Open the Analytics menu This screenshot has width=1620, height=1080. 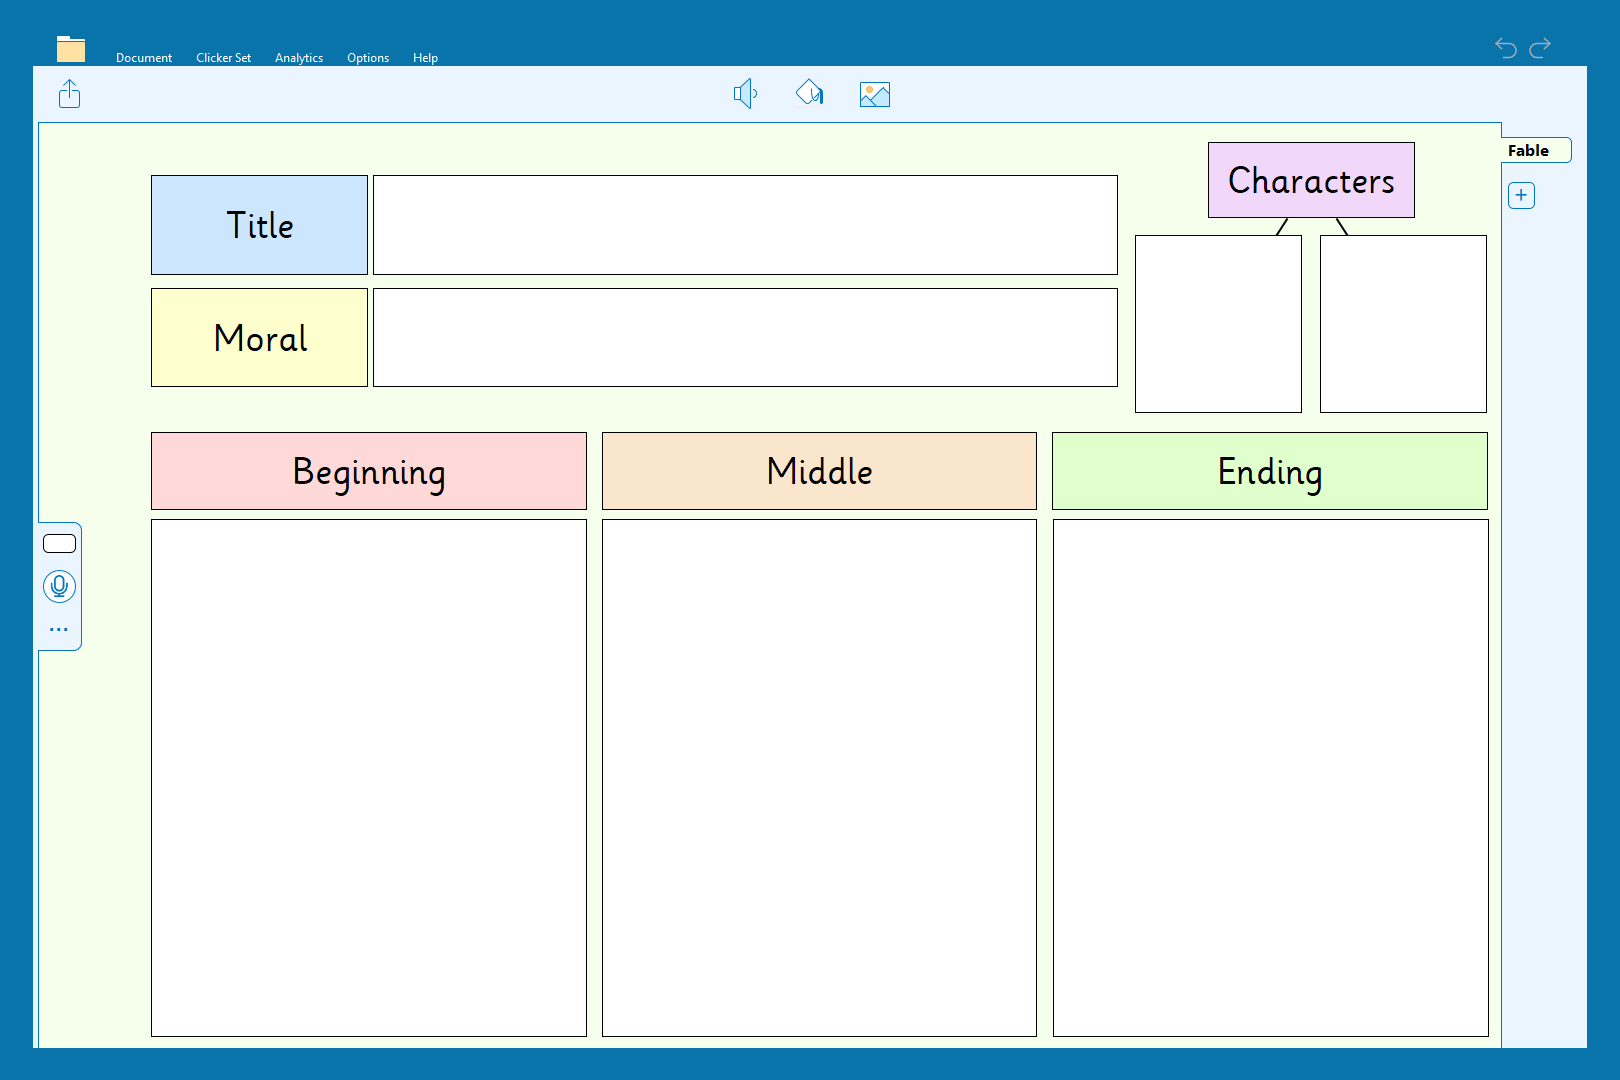click(x=299, y=58)
